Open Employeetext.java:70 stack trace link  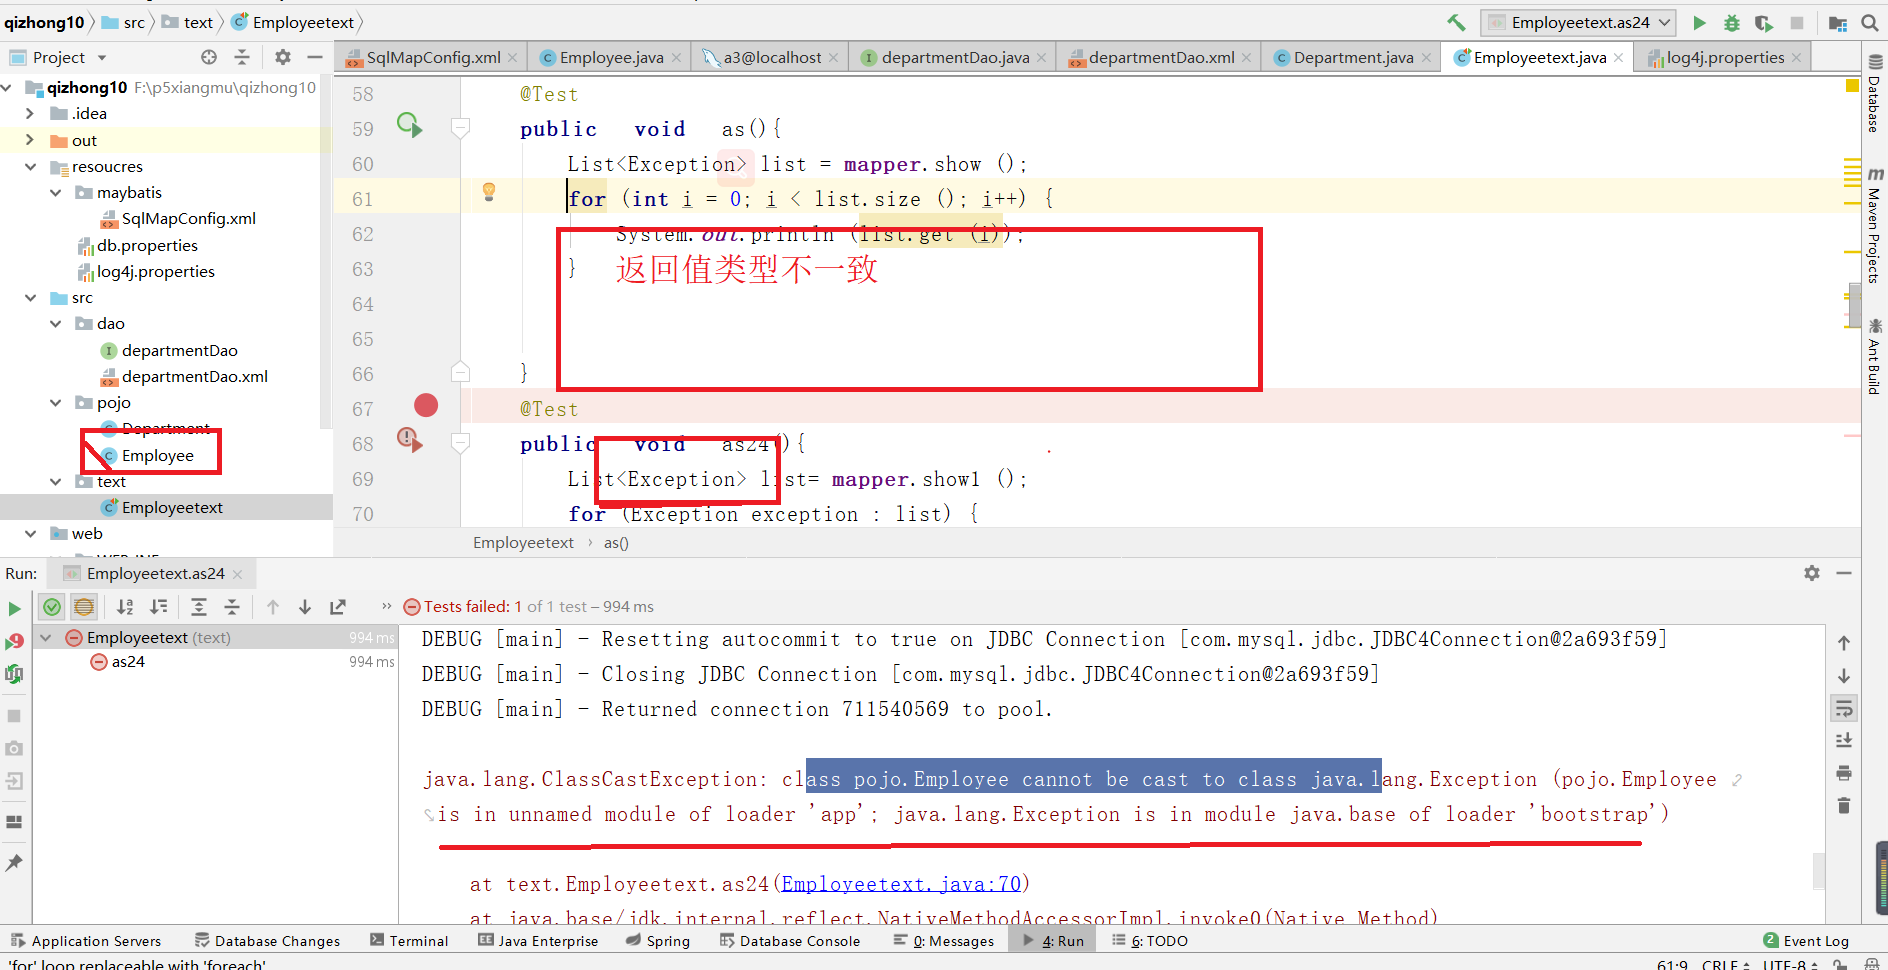coord(901,884)
